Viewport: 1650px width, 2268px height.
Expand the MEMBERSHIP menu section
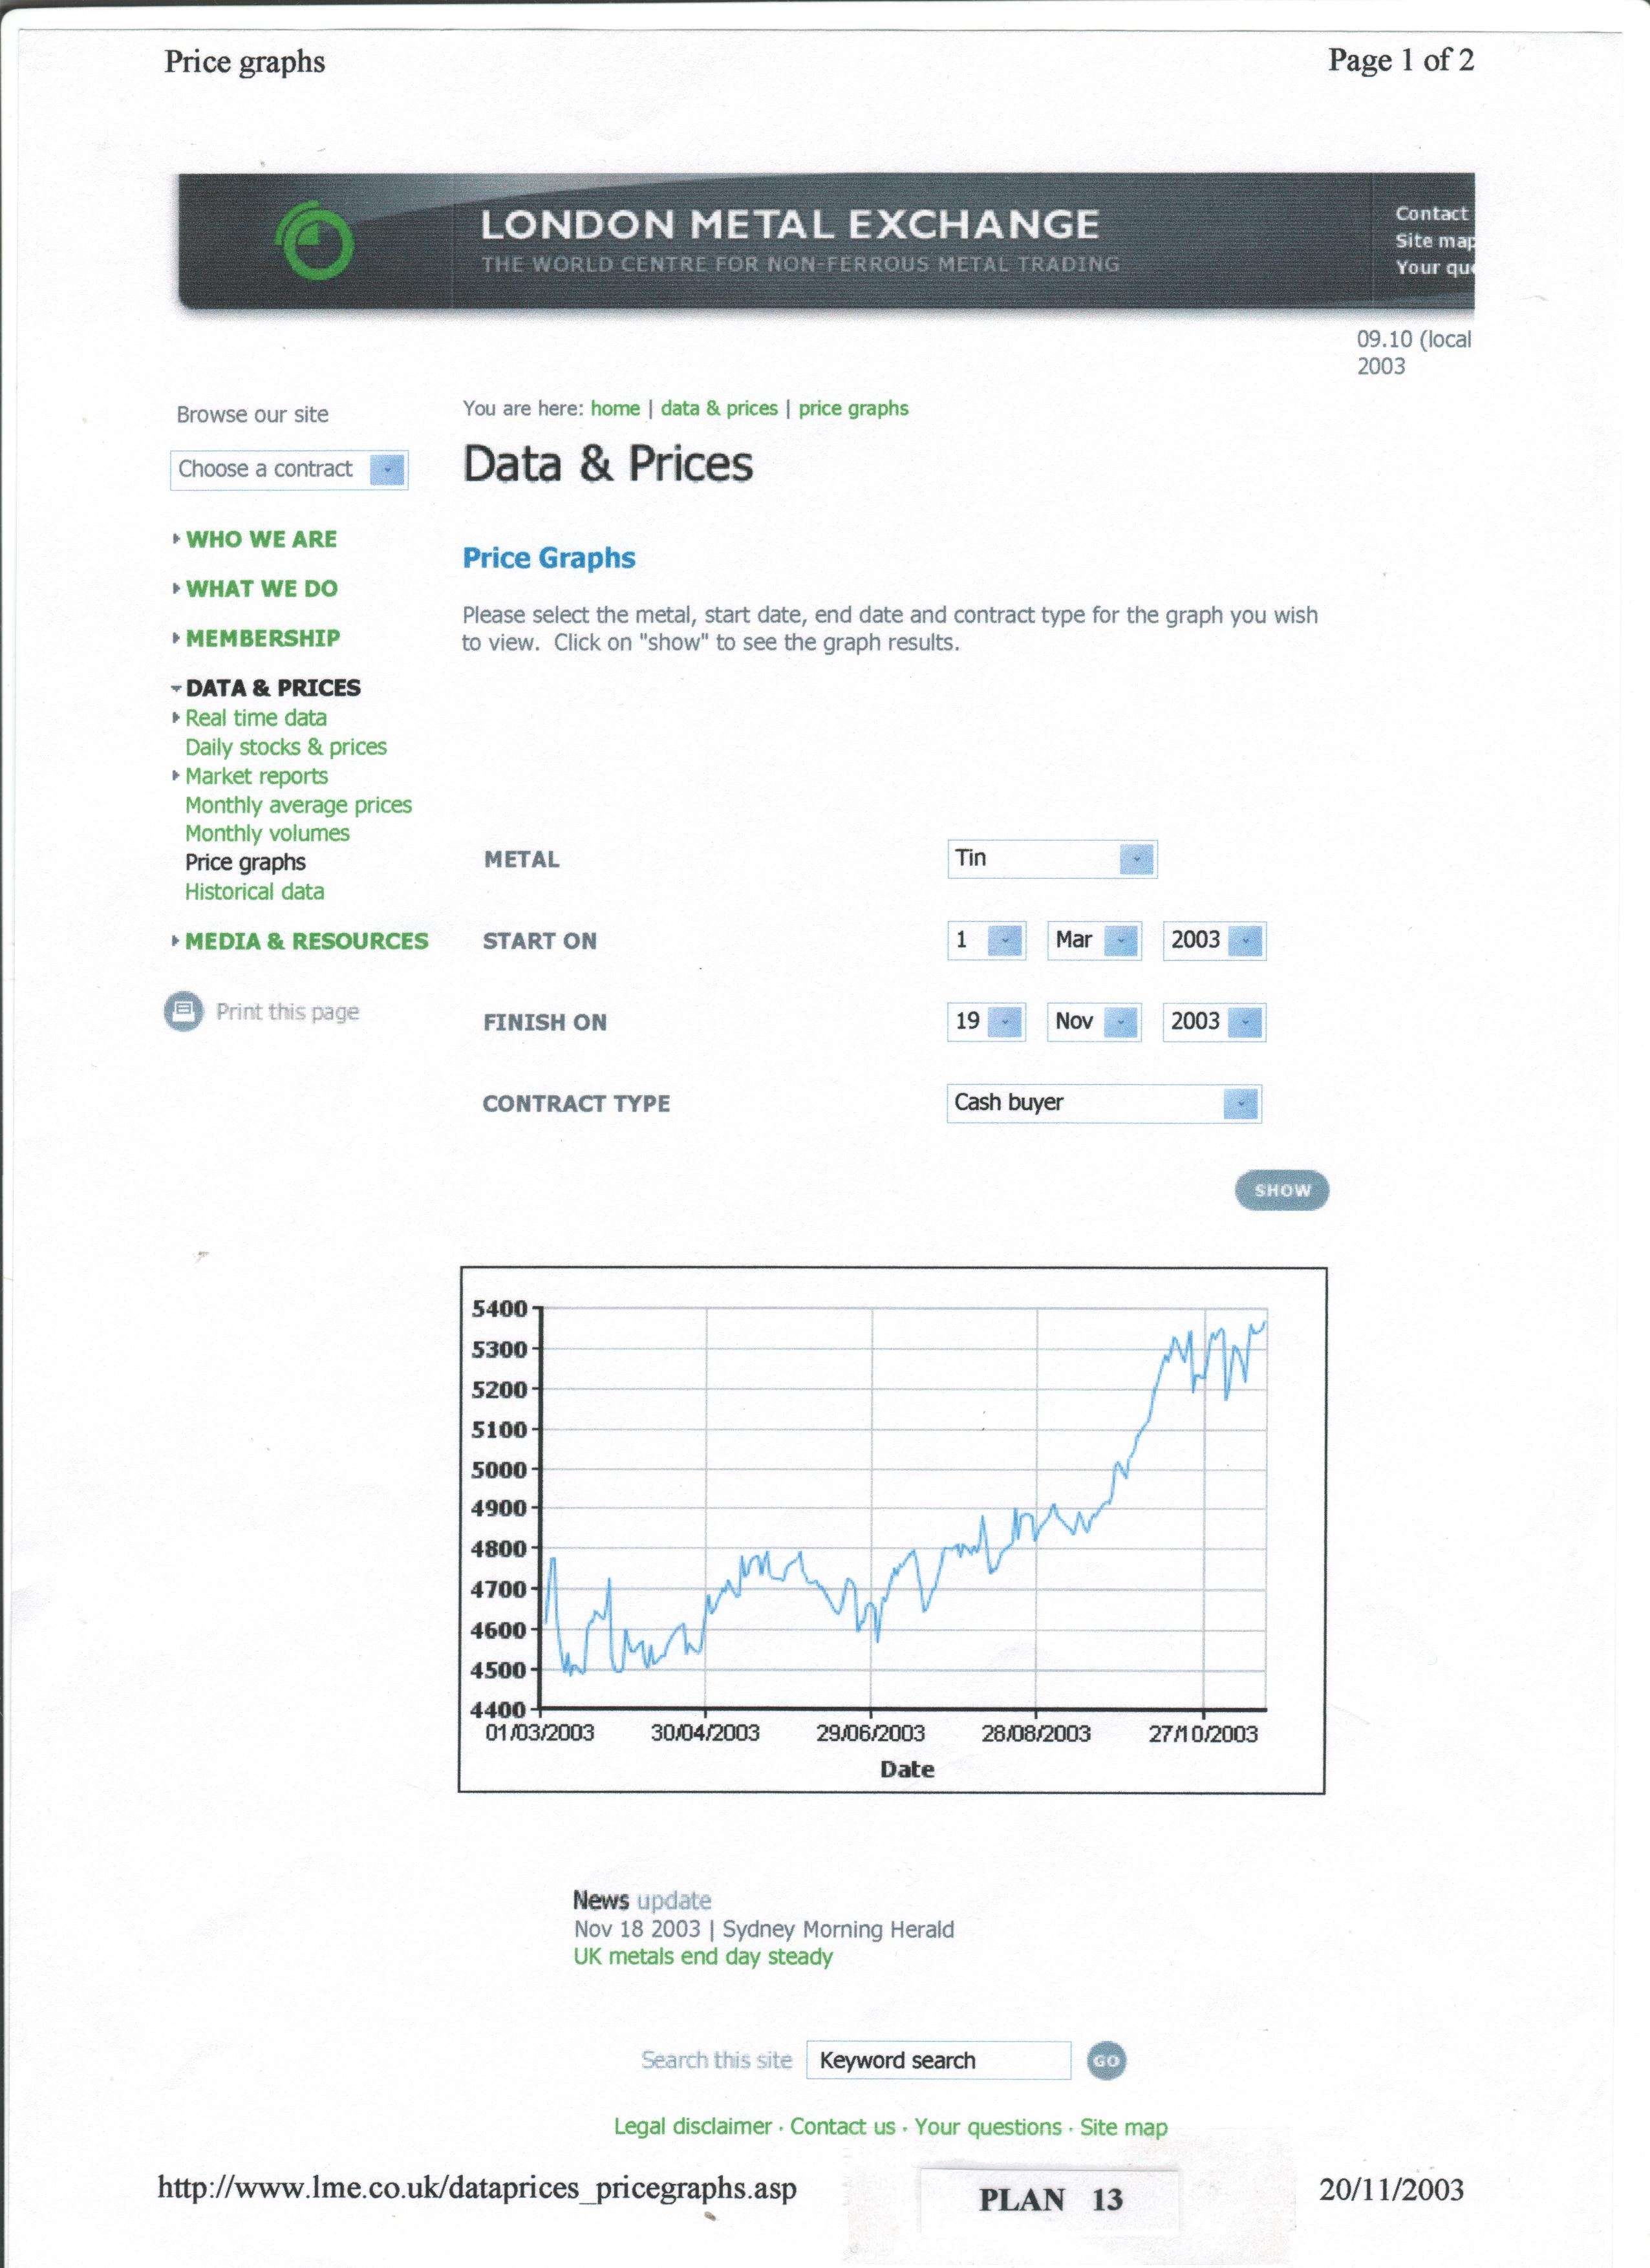(262, 639)
